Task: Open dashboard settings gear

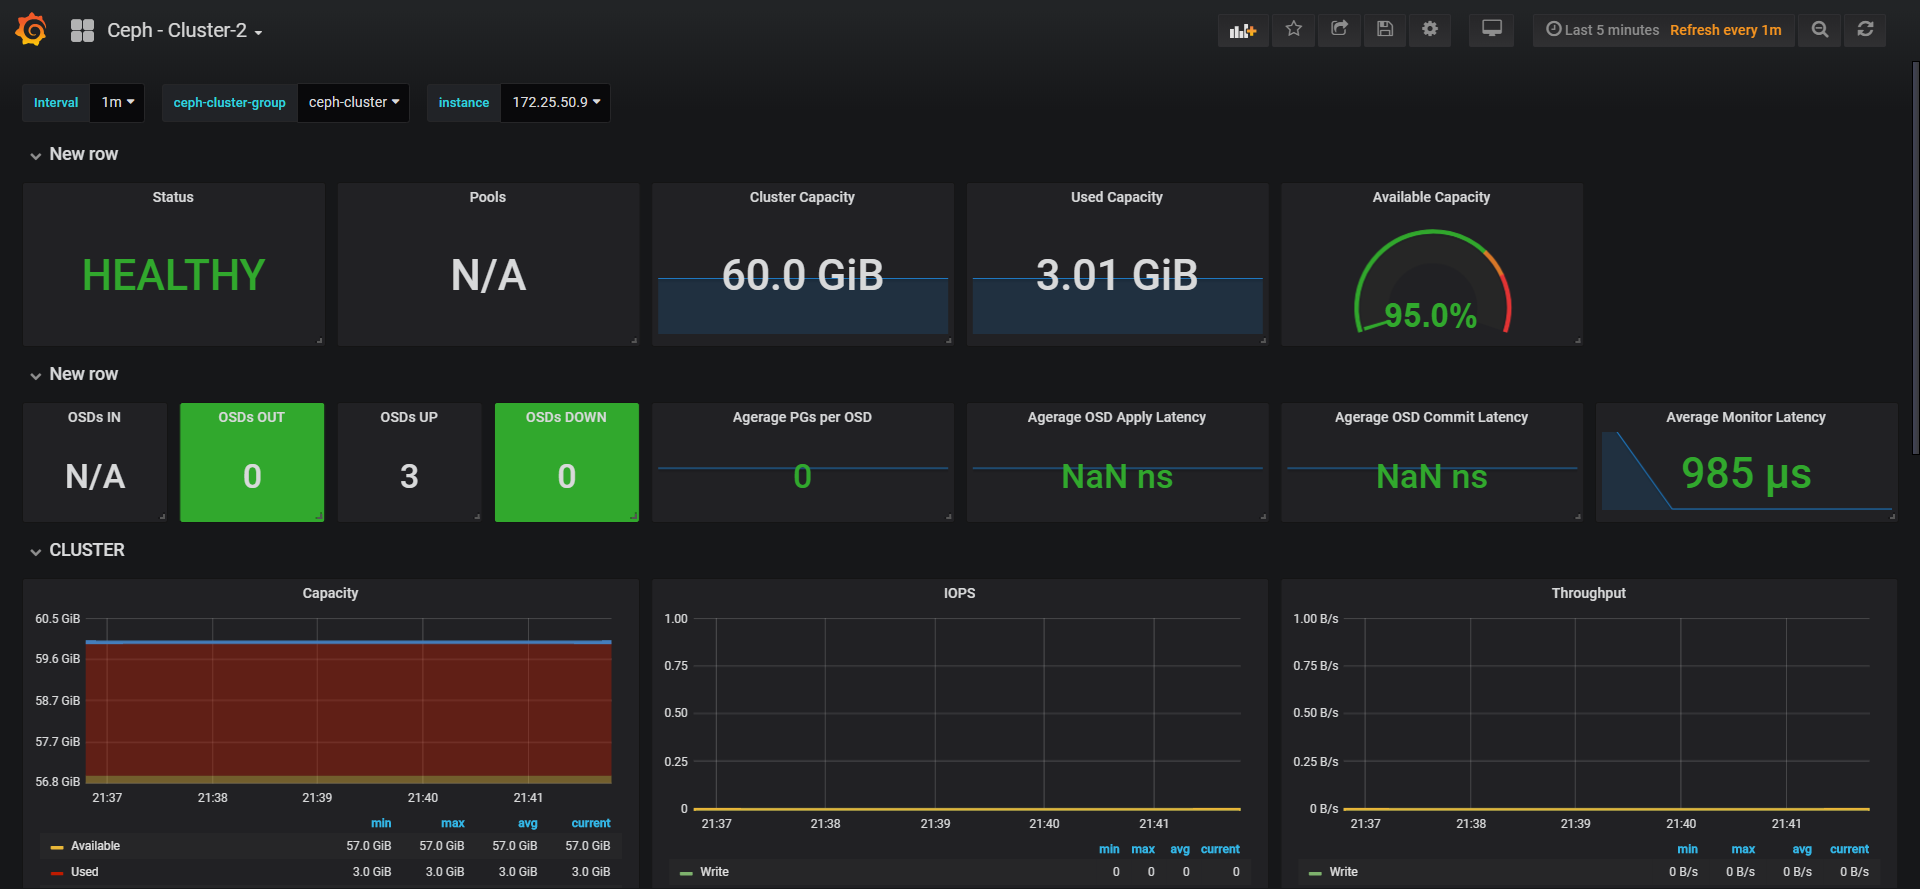Action: (1430, 29)
